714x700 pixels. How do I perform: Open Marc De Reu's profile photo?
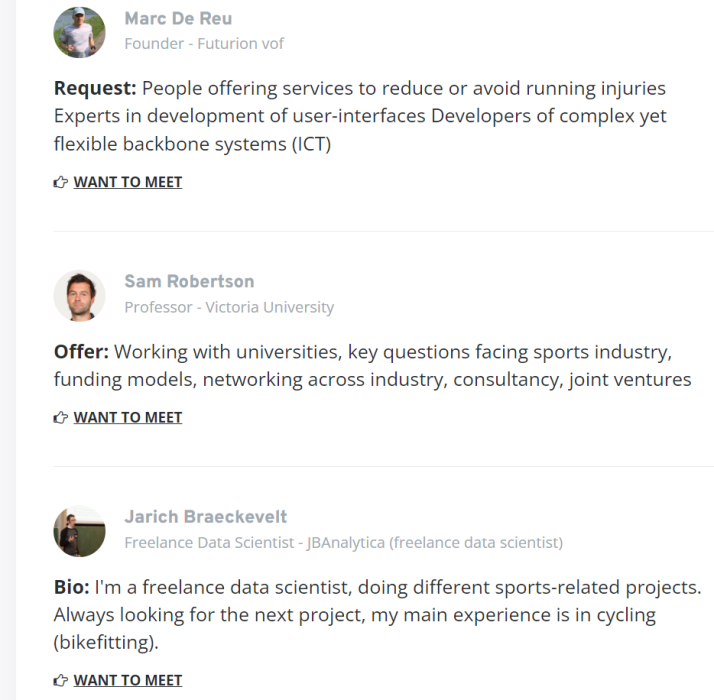click(79, 32)
